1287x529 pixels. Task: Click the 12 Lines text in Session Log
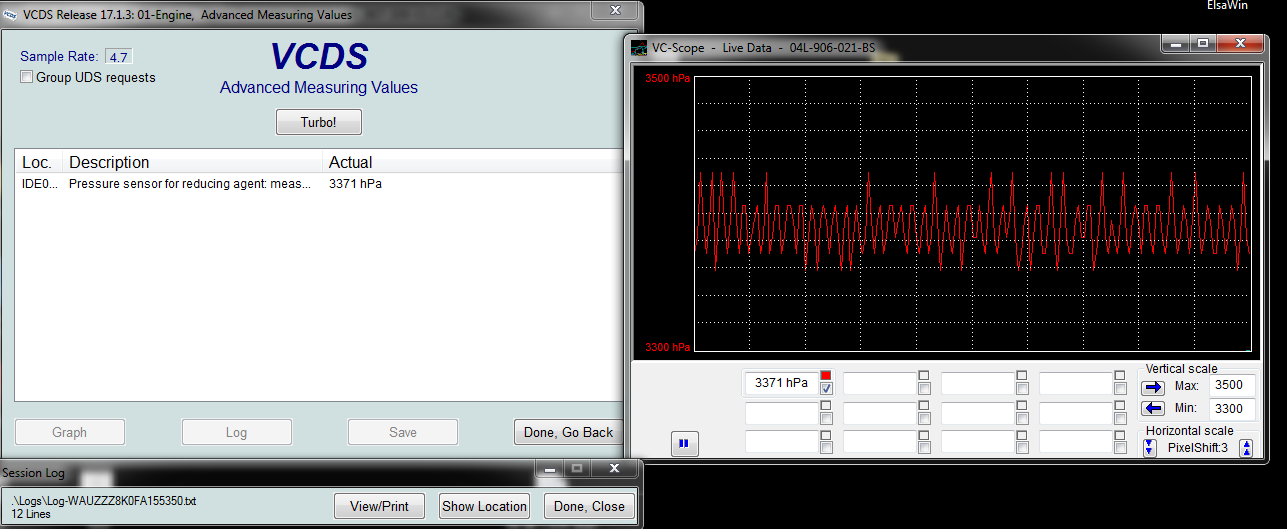click(31, 513)
